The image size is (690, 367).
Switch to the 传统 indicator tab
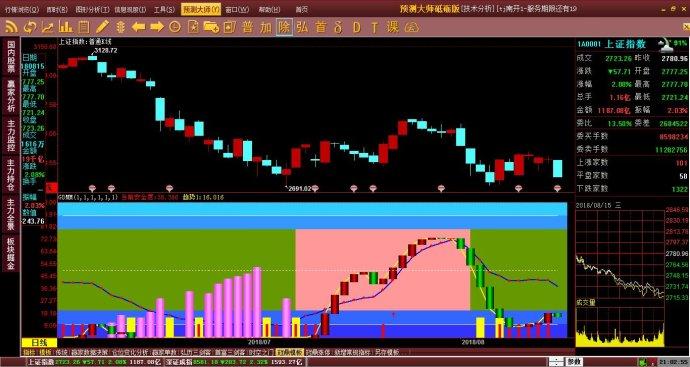pos(62,352)
